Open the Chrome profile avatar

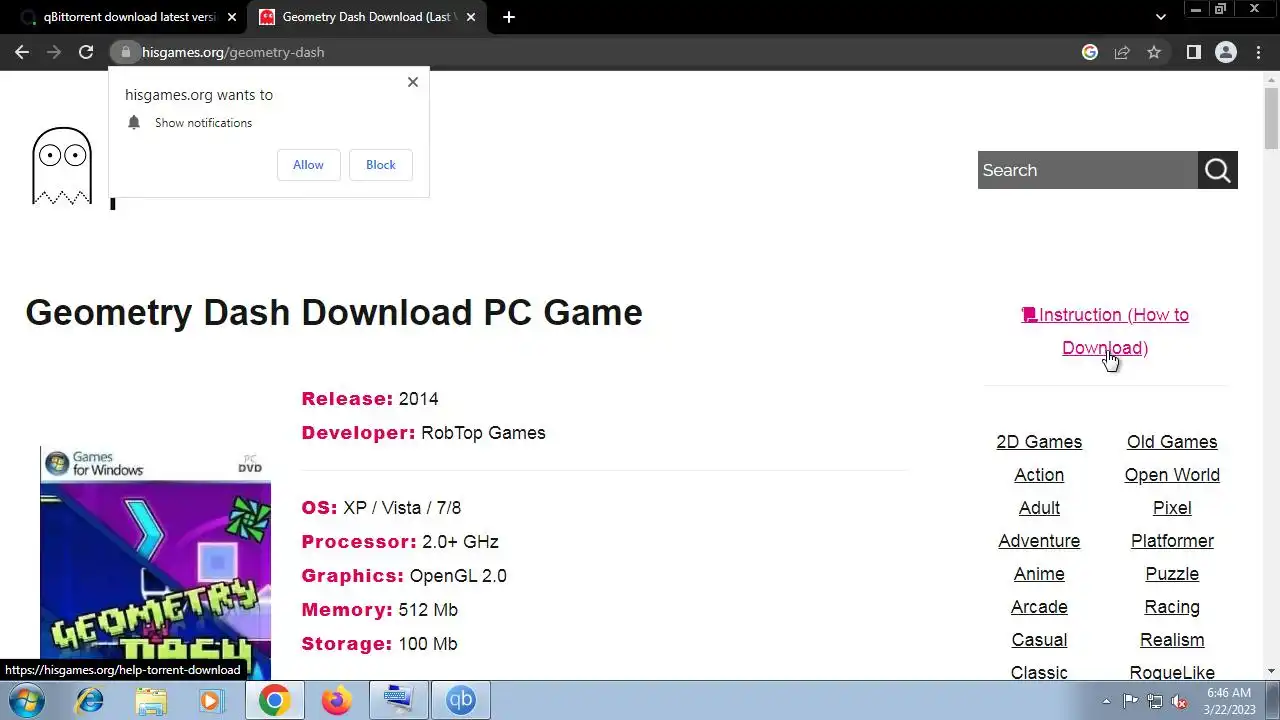pos(1226,52)
